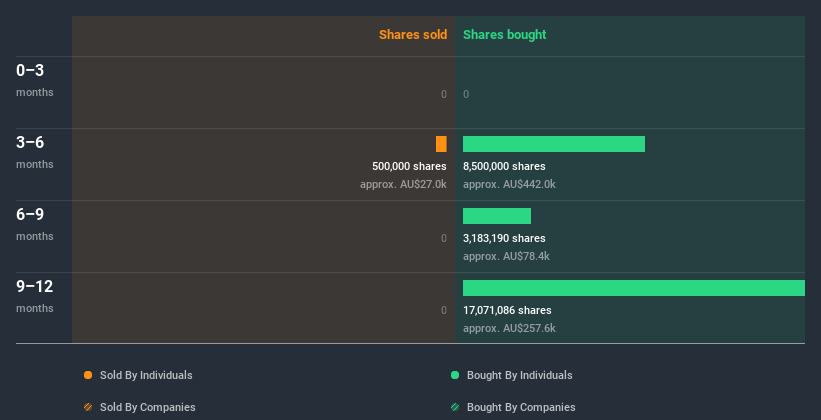The width and height of the screenshot is (821, 420).
Task: Click the orange Sold By Individuals legend dot
Action: pos(88,375)
